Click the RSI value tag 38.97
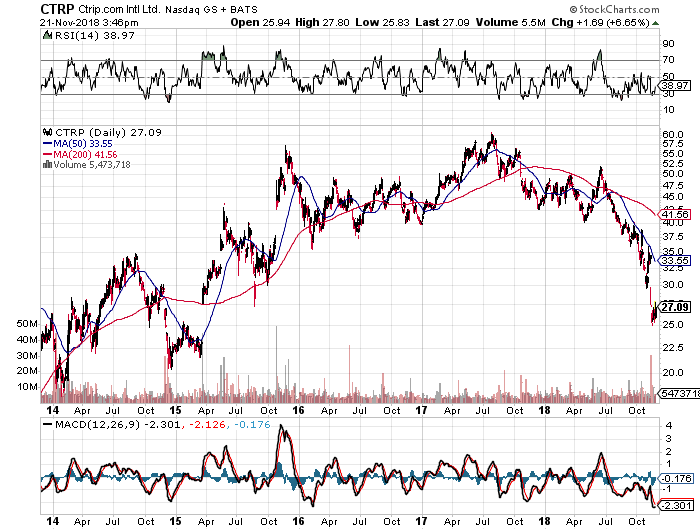 click(675, 86)
